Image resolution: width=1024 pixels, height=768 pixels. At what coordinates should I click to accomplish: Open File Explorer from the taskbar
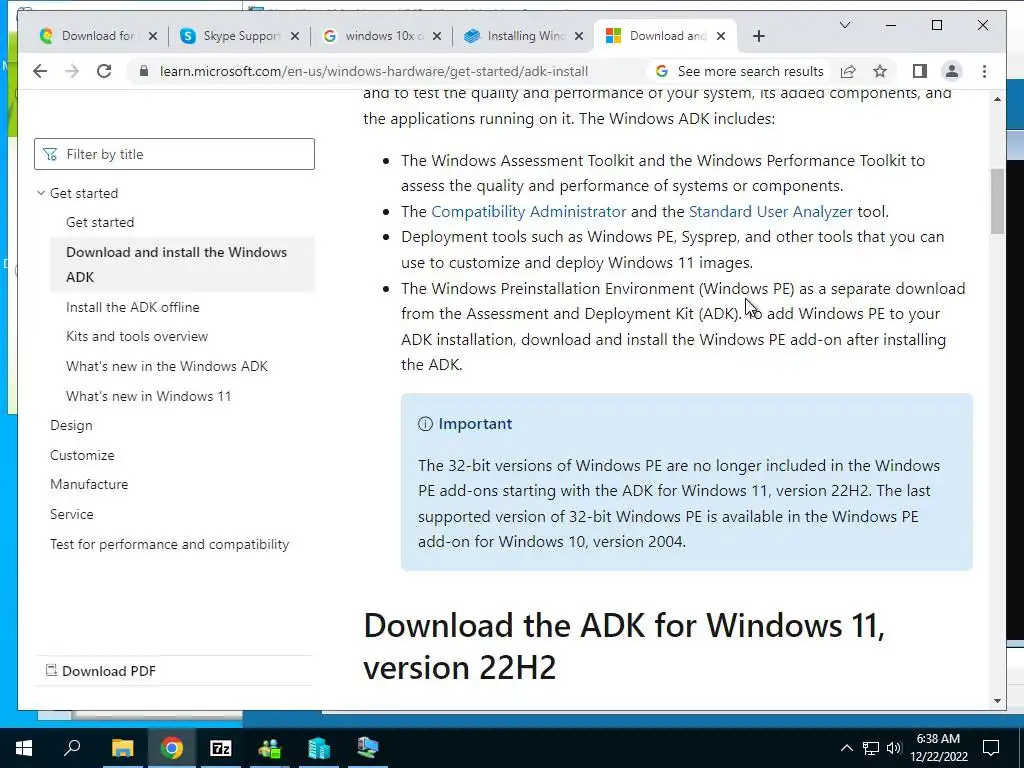click(122, 748)
